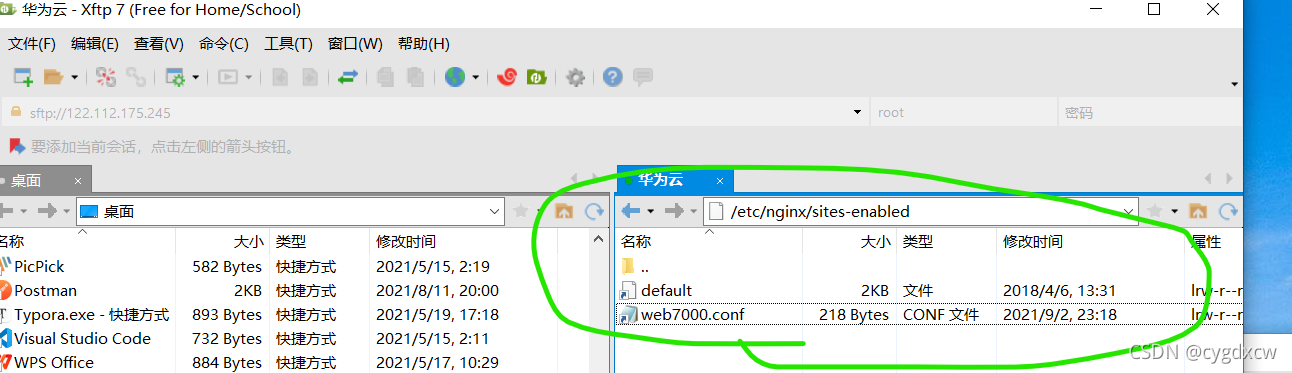Image resolution: width=1292 pixels, height=373 pixels.
Task: Click the root username field
Action: [x=963, y=113]
